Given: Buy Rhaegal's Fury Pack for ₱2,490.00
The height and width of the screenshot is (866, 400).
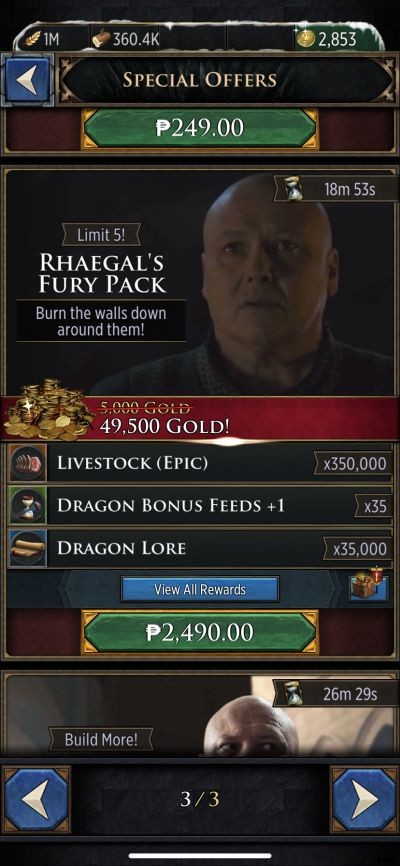Looking at the screenshot, I should pyautogui.click(x=200, y=632).
